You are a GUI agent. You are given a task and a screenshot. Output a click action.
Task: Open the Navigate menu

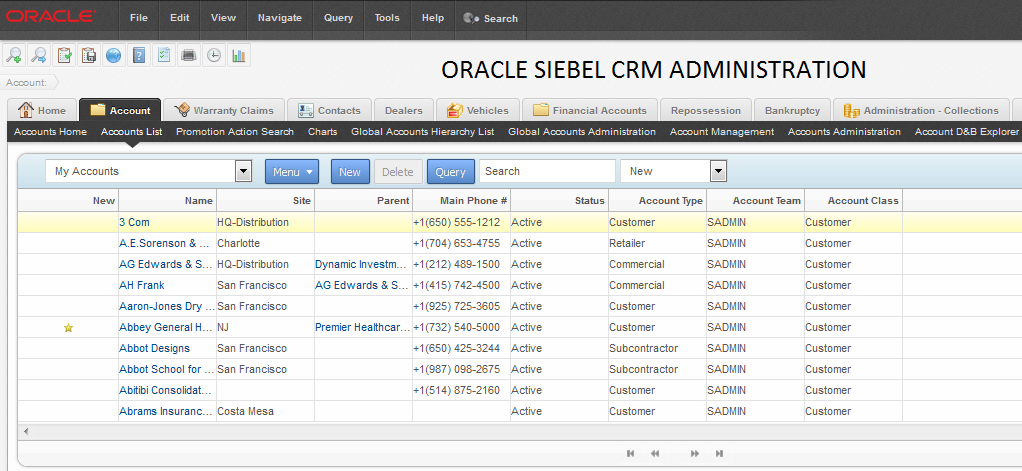[x=280, y=18]
